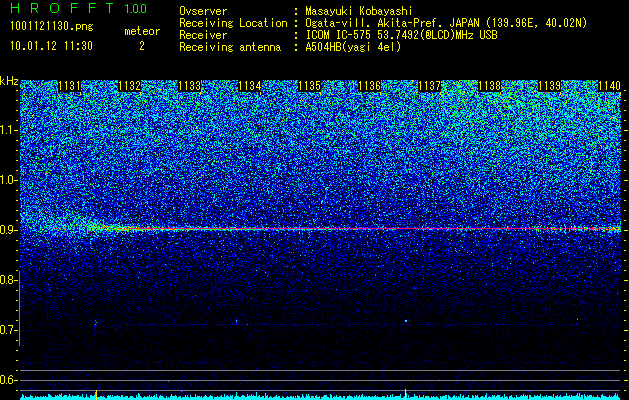629x400 pixels.
Task: Click the 1134 time marker
Action: 250,86
